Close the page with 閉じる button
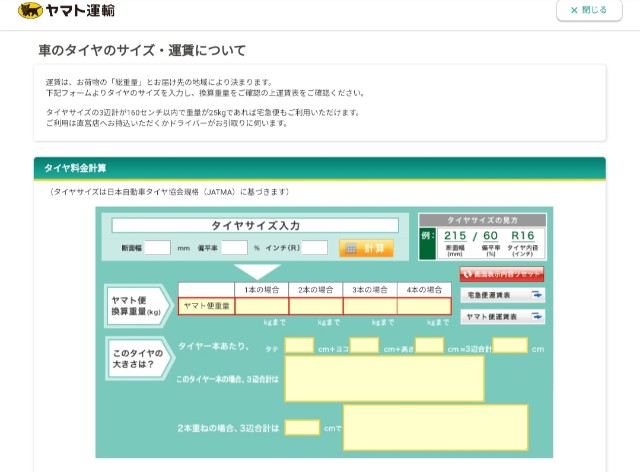Screen dimensions: 640x472 pos(589,10)
